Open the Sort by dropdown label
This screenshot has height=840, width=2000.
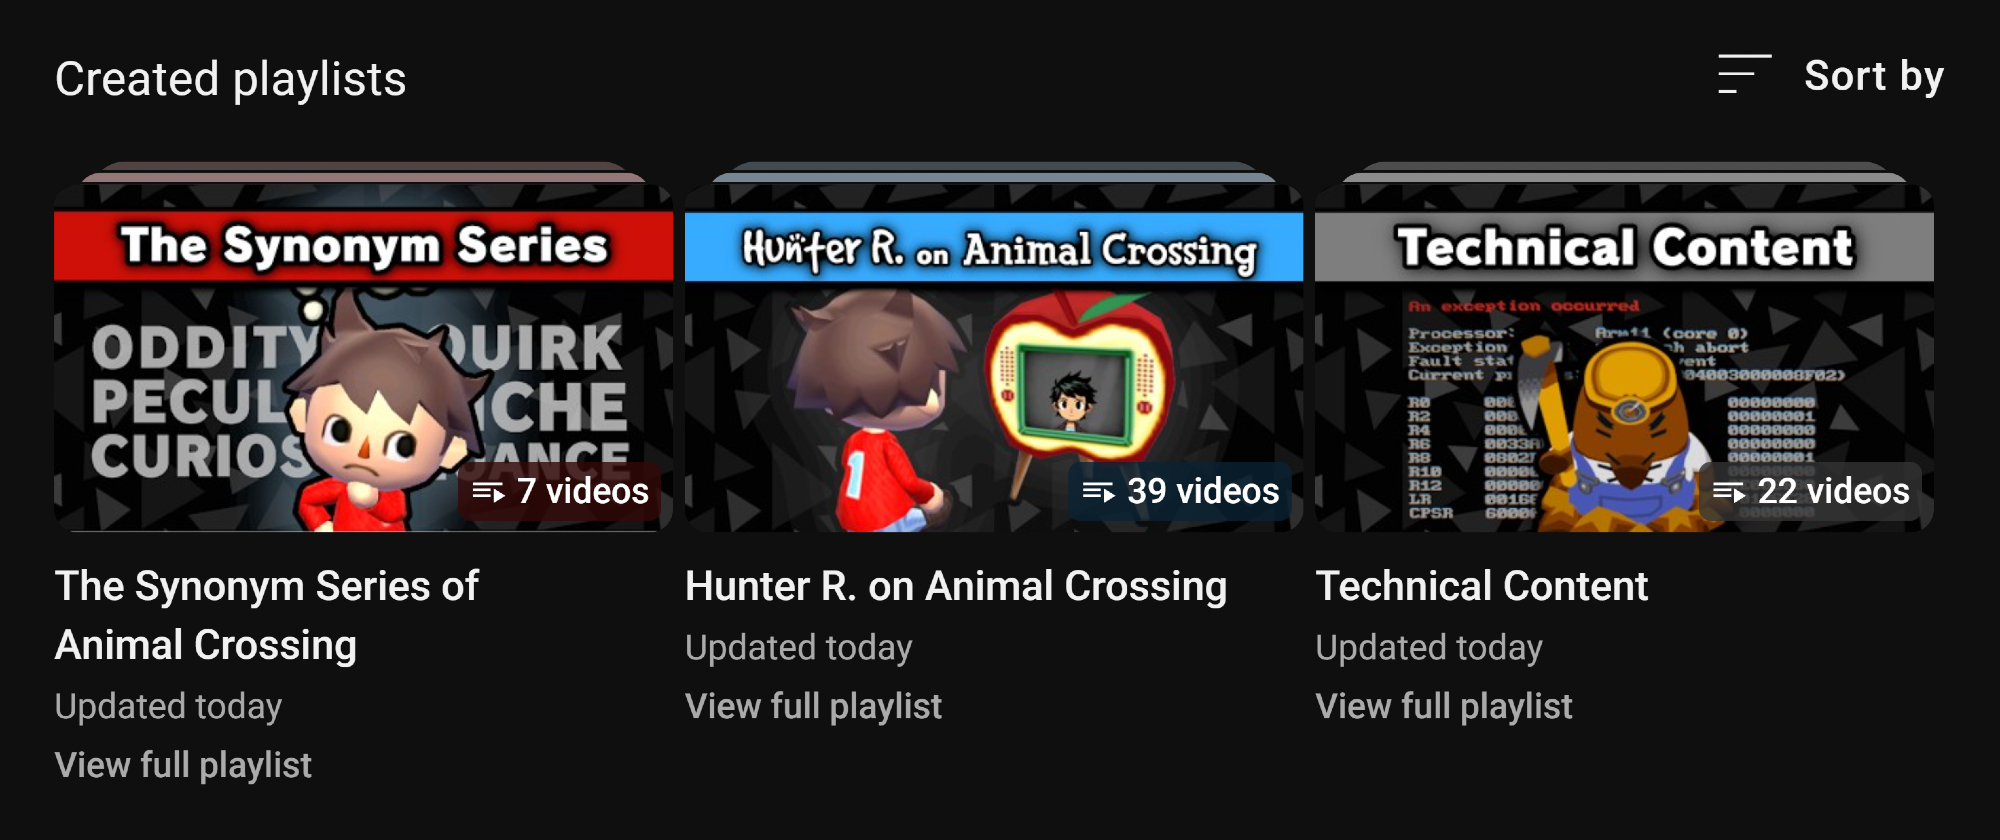(x=1874, y=76)
